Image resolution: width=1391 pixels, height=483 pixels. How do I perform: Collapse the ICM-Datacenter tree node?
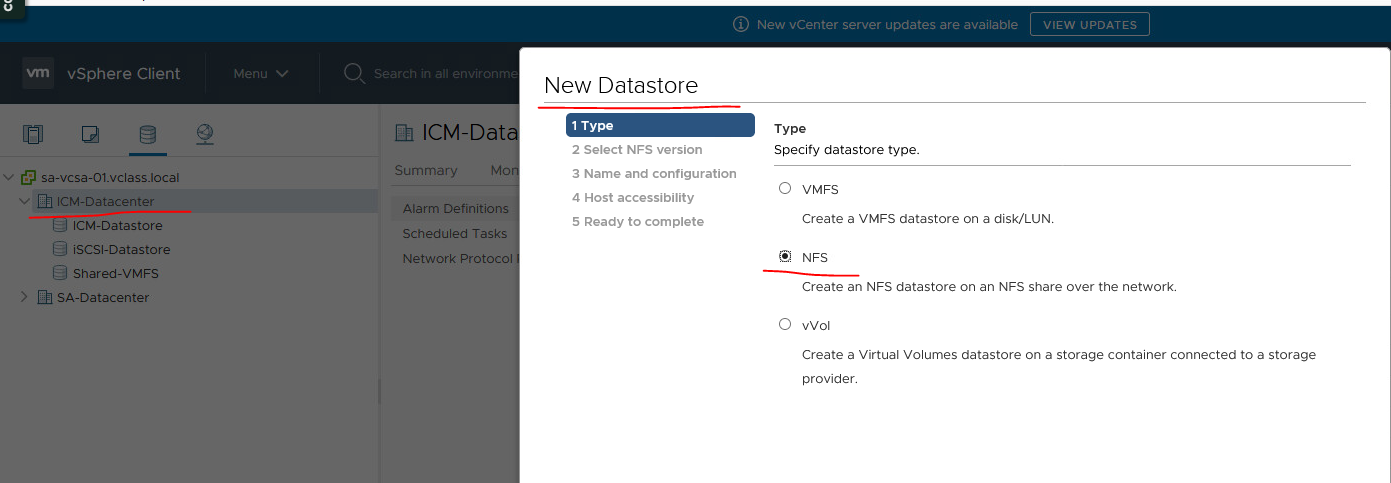[x=25, y=201]
